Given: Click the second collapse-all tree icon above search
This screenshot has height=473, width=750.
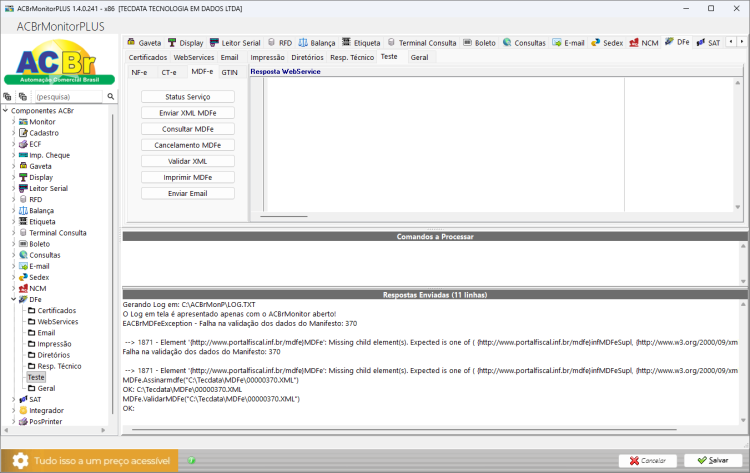Looking at the screenshot, I should (22, 97).
